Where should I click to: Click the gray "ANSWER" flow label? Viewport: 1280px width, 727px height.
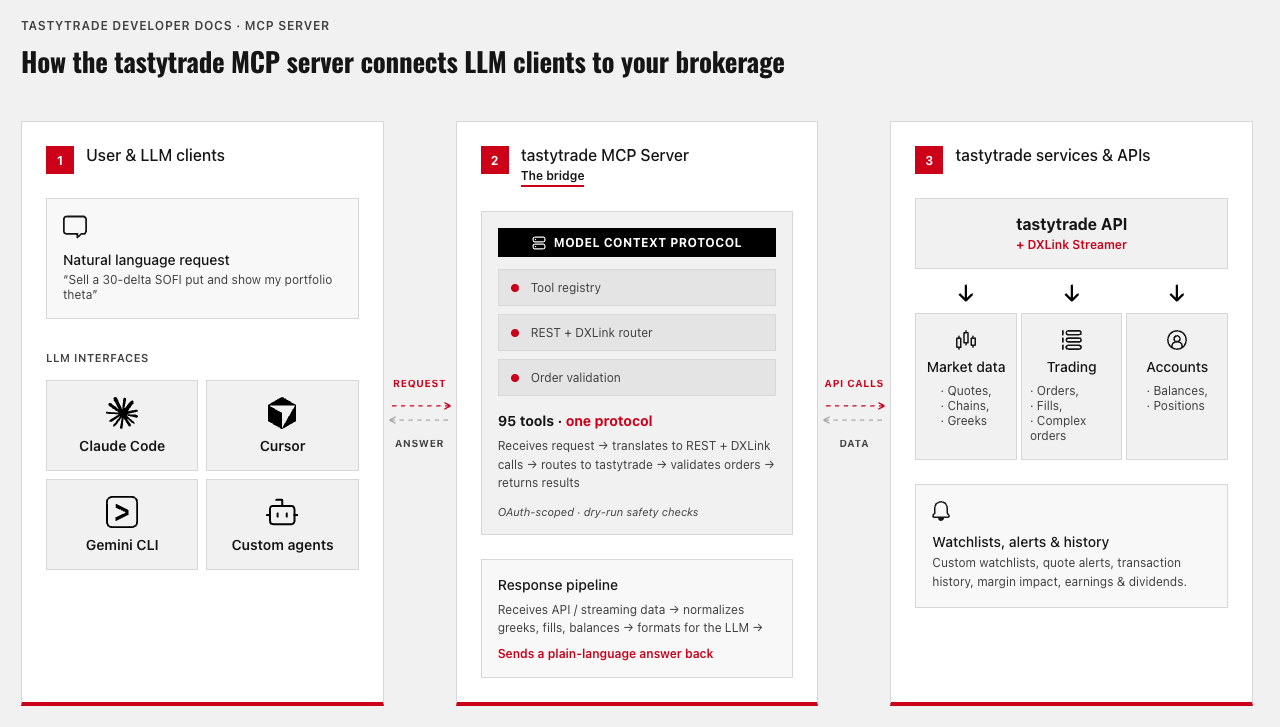(x=419, y=444)
